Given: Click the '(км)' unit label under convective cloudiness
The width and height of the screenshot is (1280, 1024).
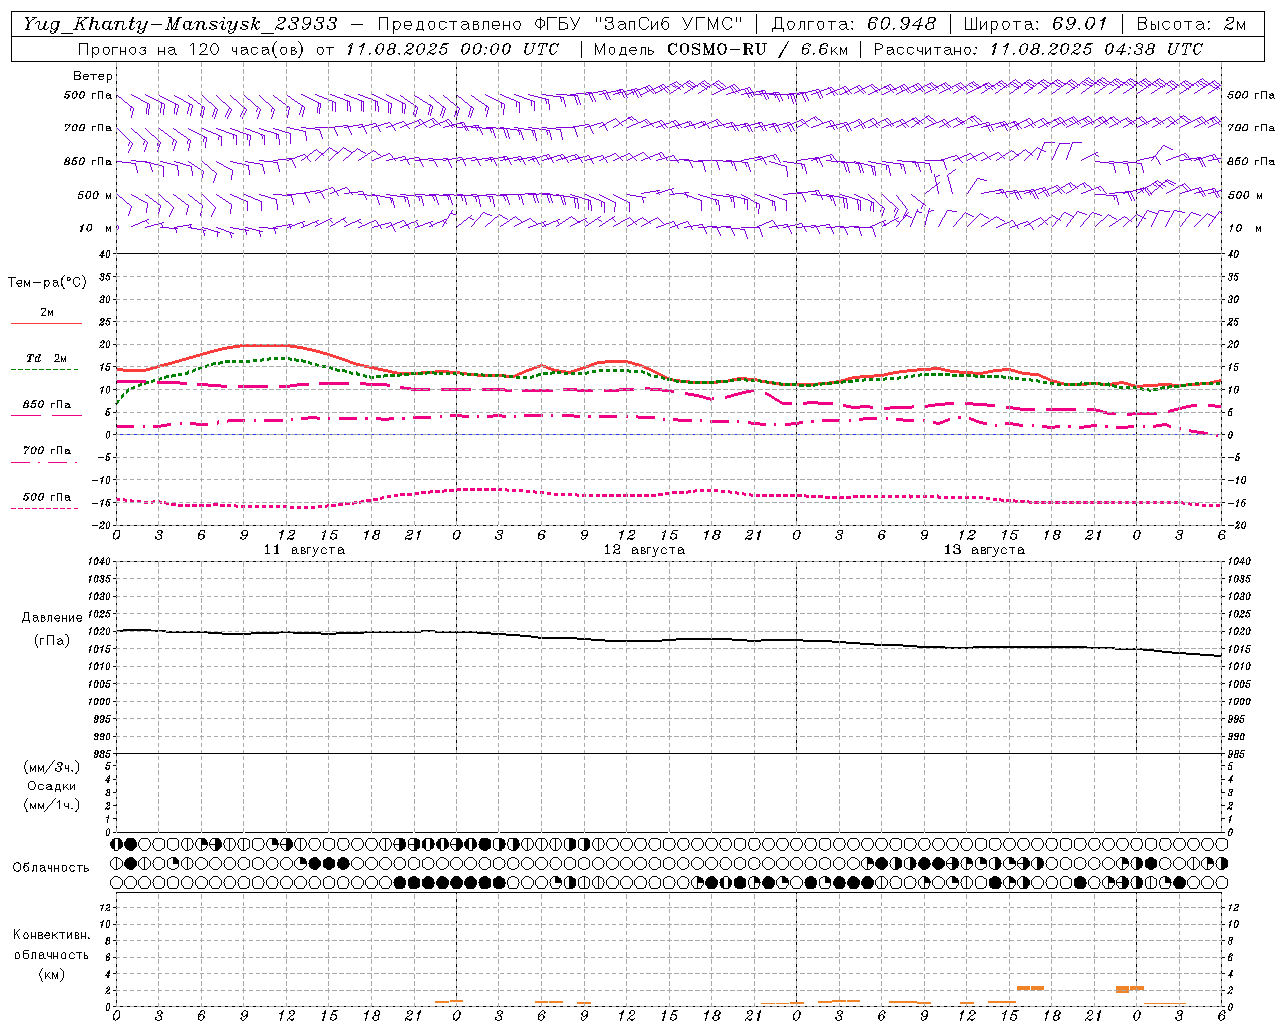Looking at the screenshot, I should click(52, 974).
